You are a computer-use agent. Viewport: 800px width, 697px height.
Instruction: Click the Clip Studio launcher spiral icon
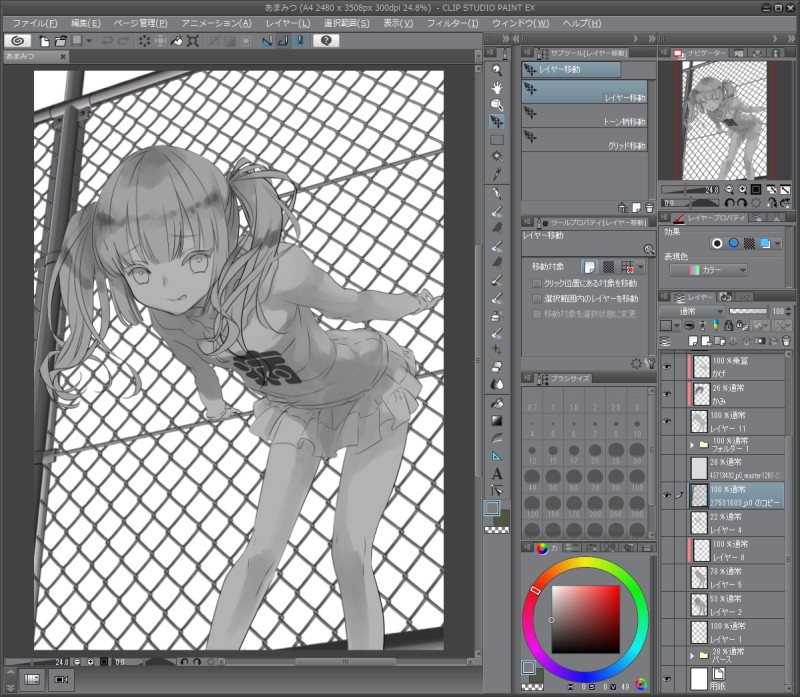tap(17, 41)
